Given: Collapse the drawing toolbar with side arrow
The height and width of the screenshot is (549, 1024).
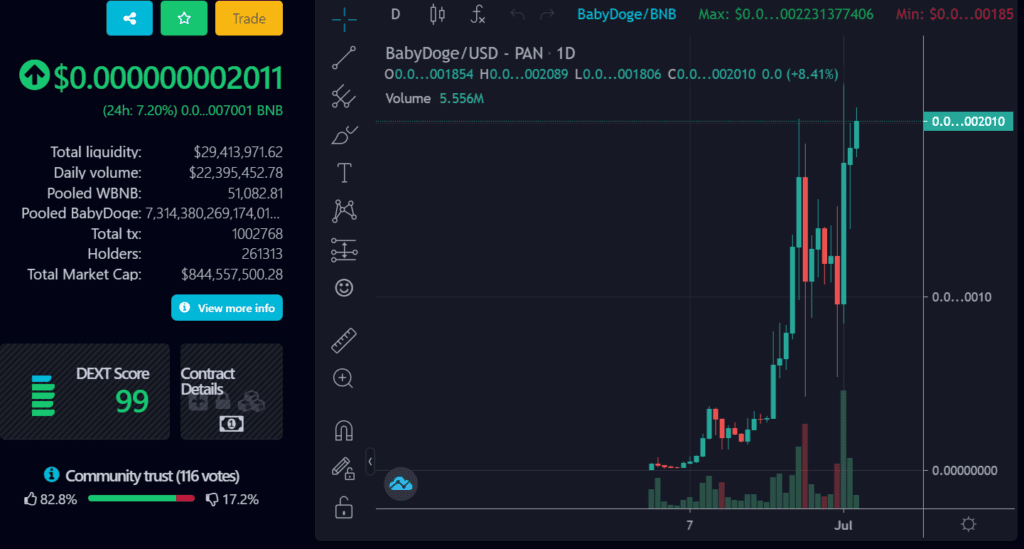Looking at the screenshot, I should (370, 462).
